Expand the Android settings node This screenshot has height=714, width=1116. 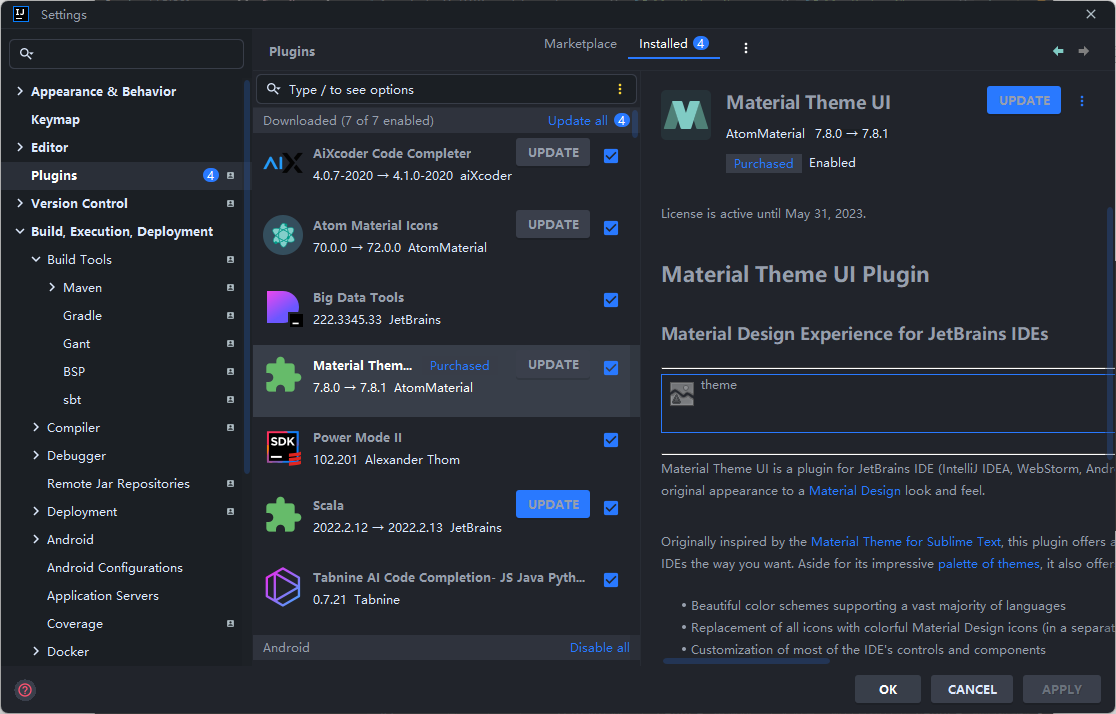tap(36, 540)
